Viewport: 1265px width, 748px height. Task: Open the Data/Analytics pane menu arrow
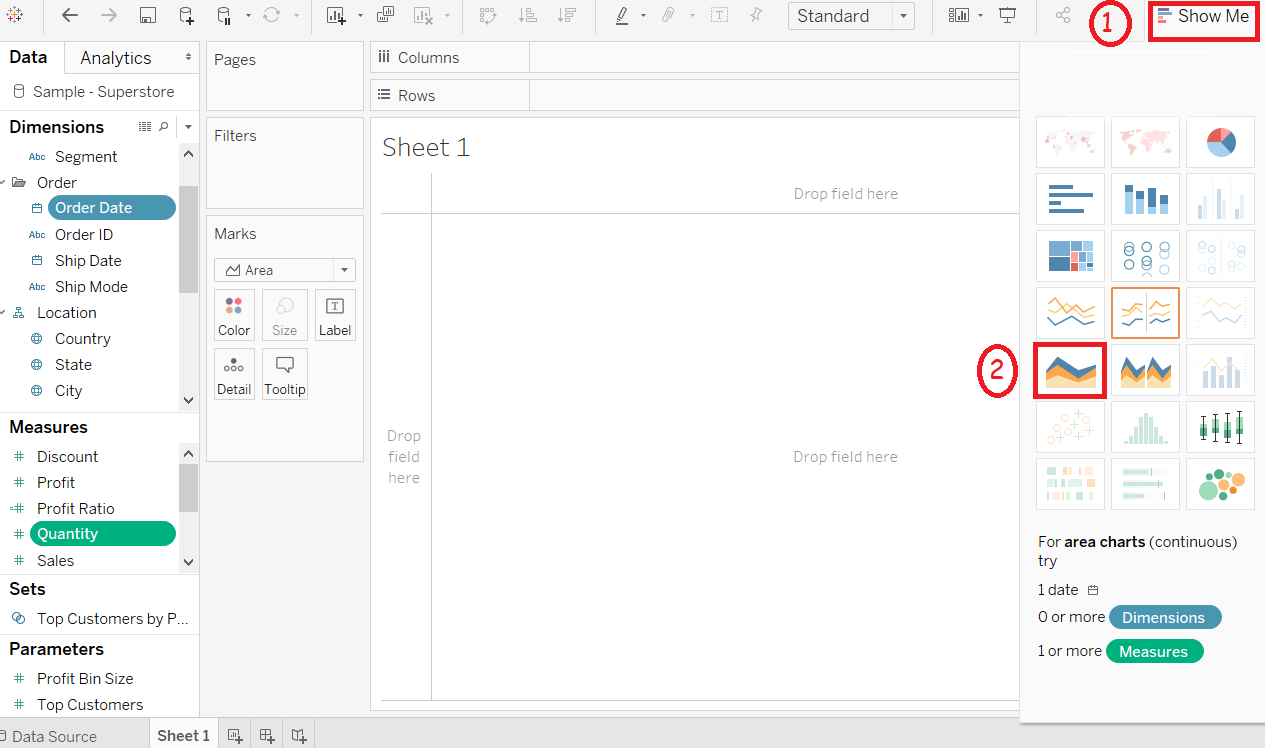[188, 58]
